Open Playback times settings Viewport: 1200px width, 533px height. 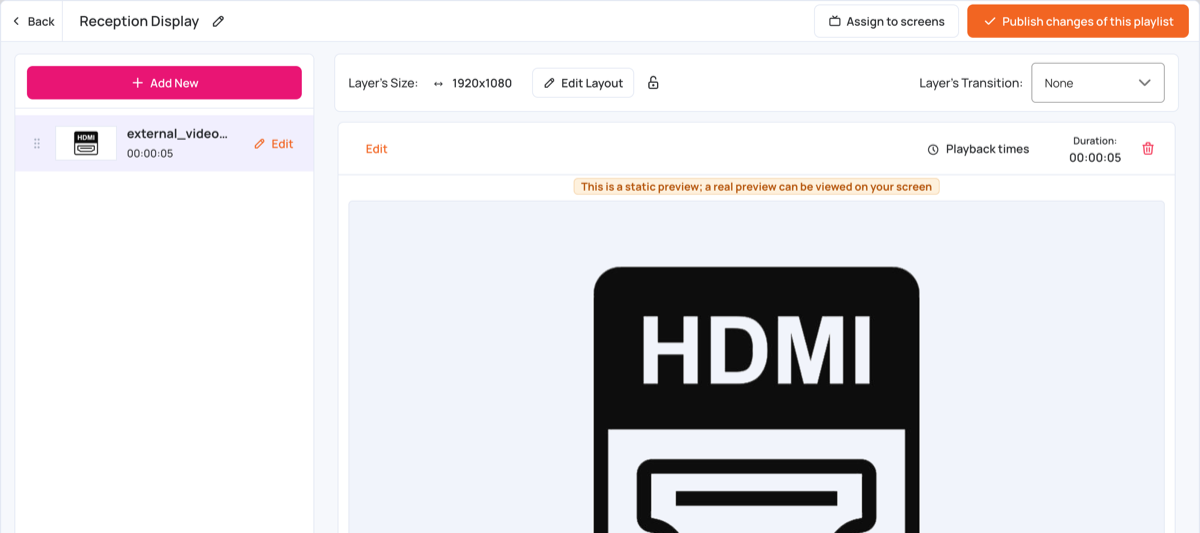[977, 149]
